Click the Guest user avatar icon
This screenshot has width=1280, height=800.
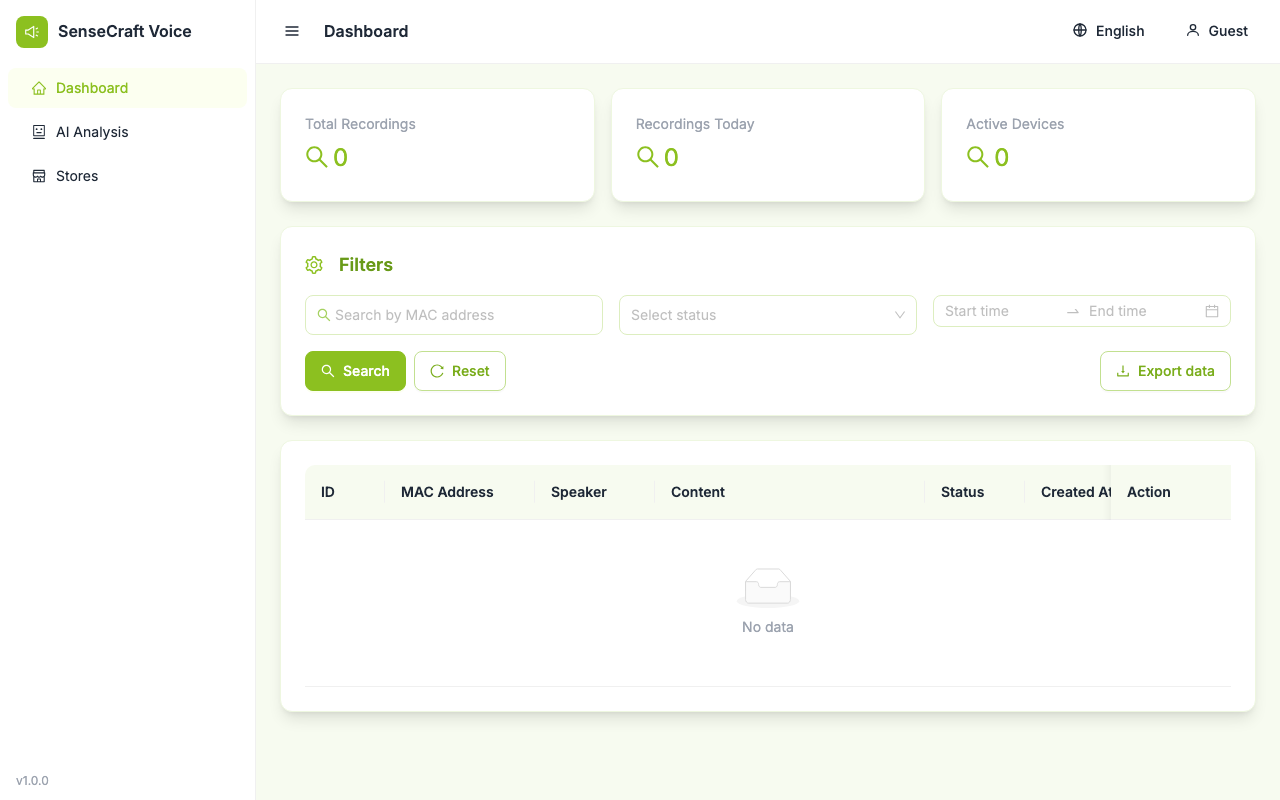1193,31
